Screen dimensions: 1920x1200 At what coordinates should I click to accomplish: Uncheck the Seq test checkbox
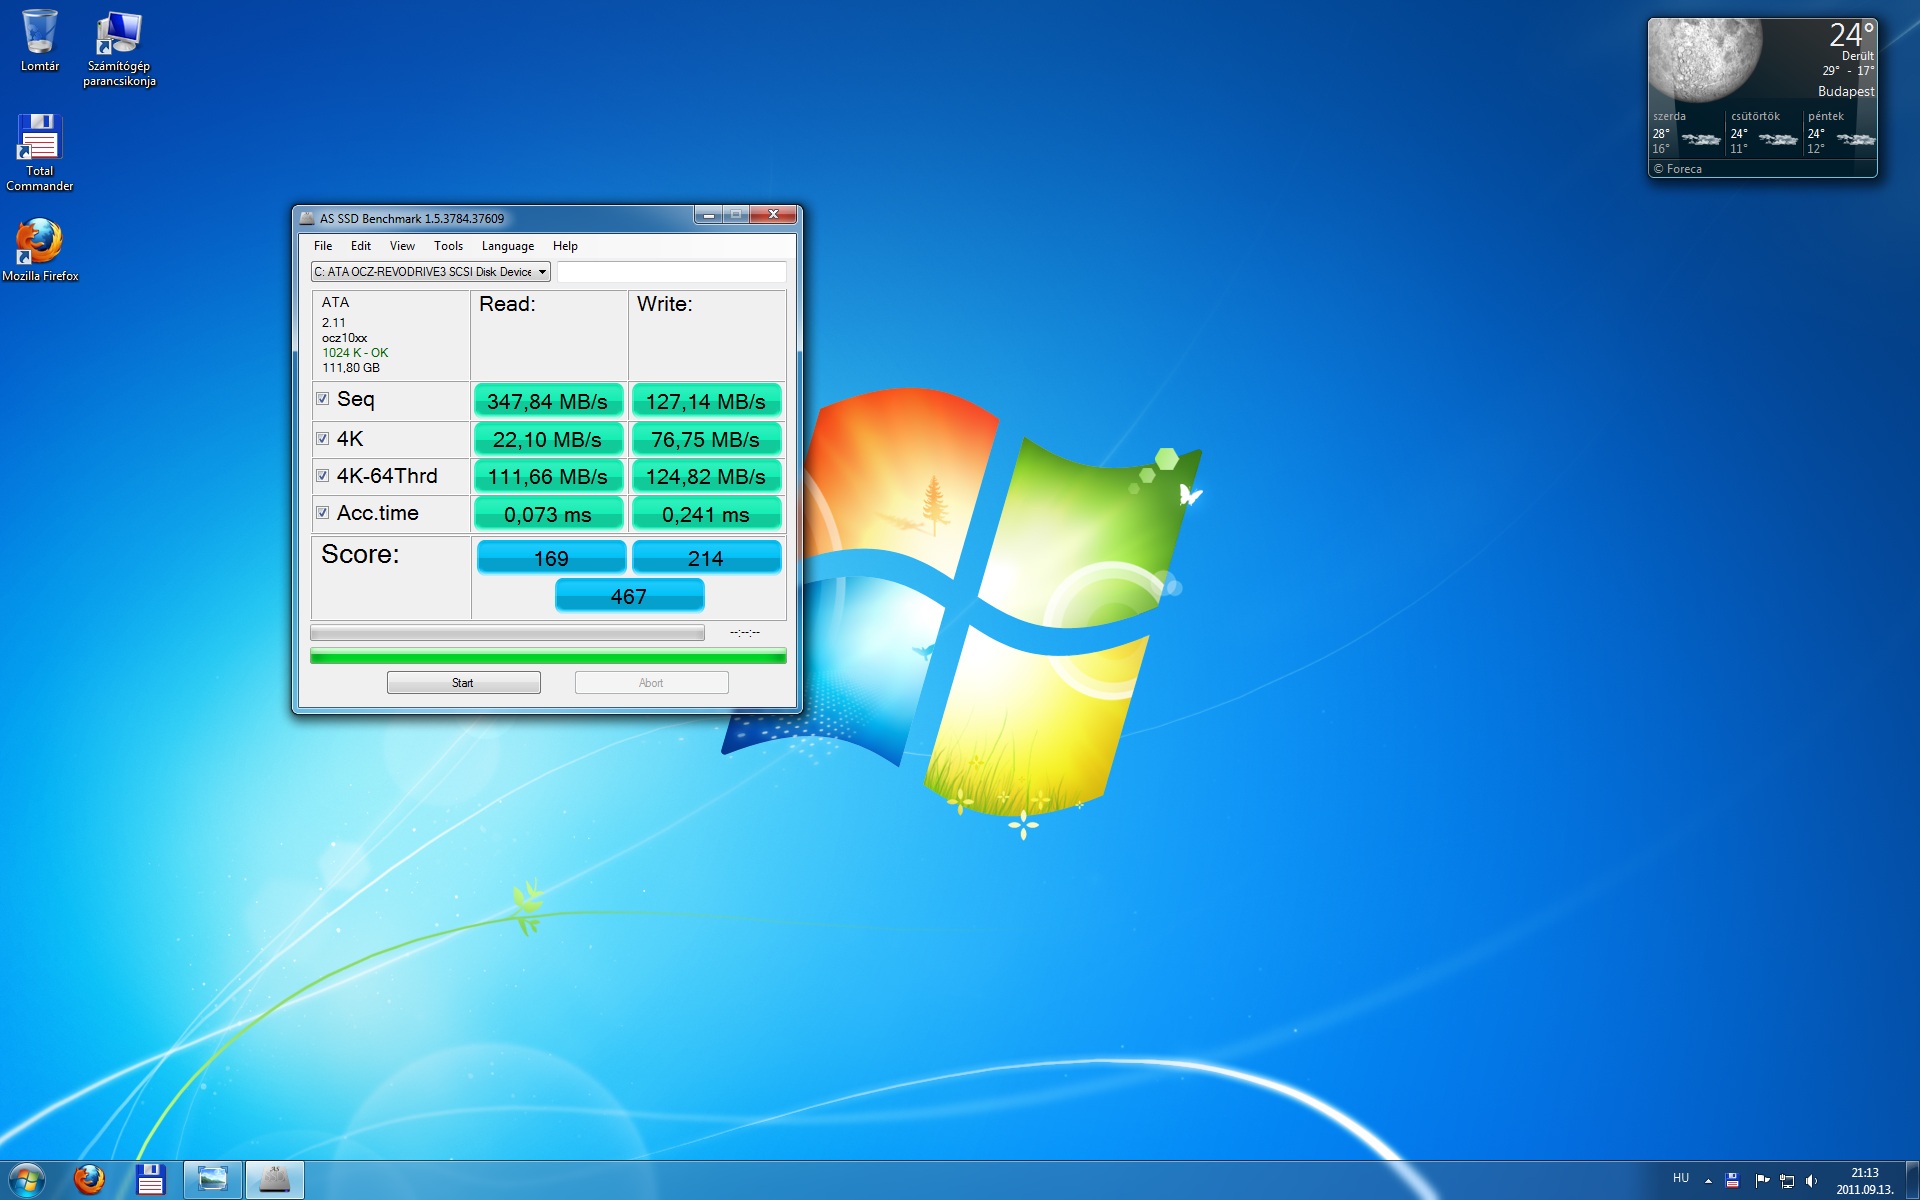coord(323,399)
